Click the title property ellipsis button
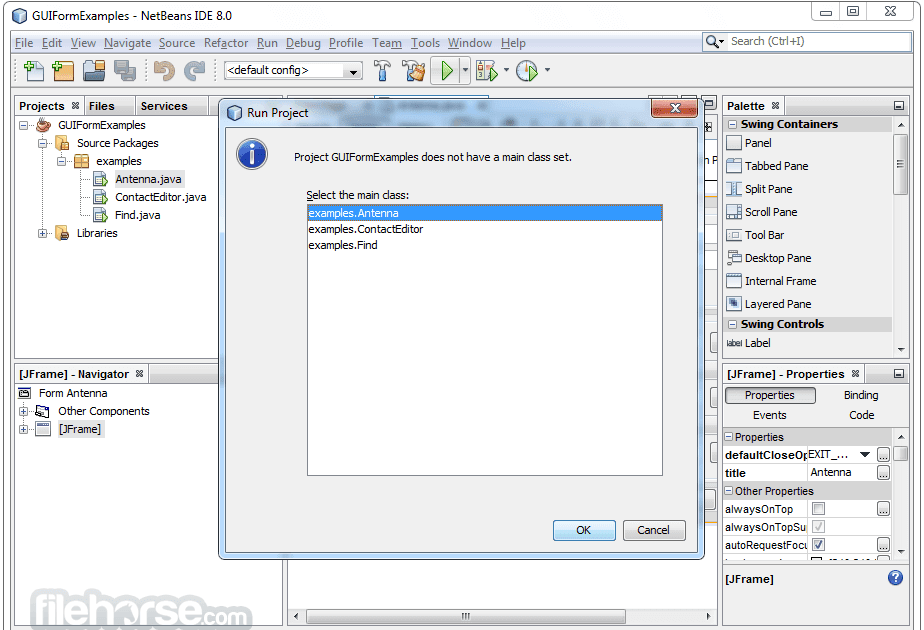 click(x=883, y=473)
